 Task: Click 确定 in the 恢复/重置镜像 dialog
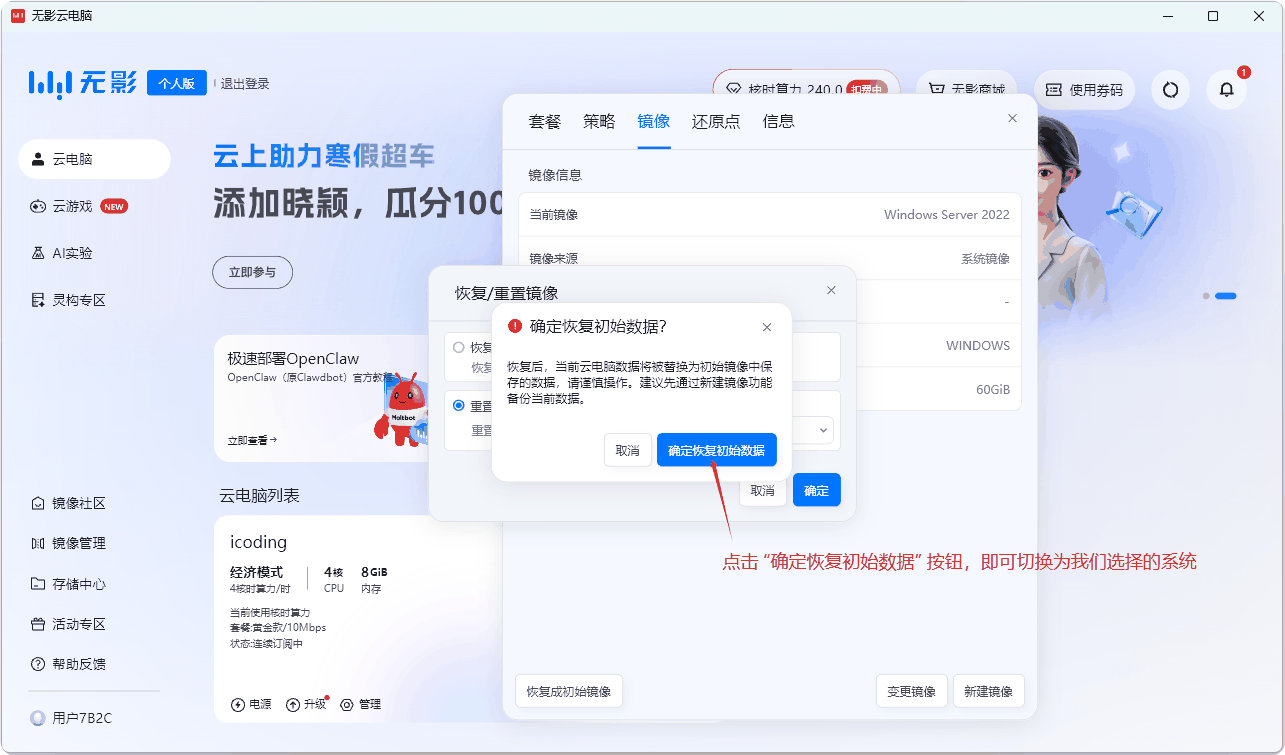point(817,490)
